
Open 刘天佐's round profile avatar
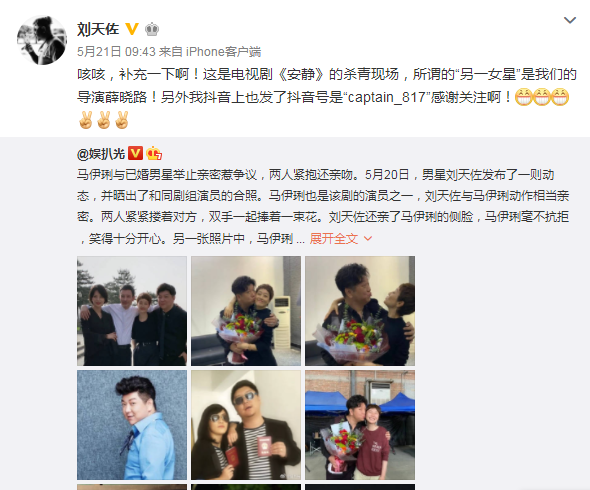42,40
